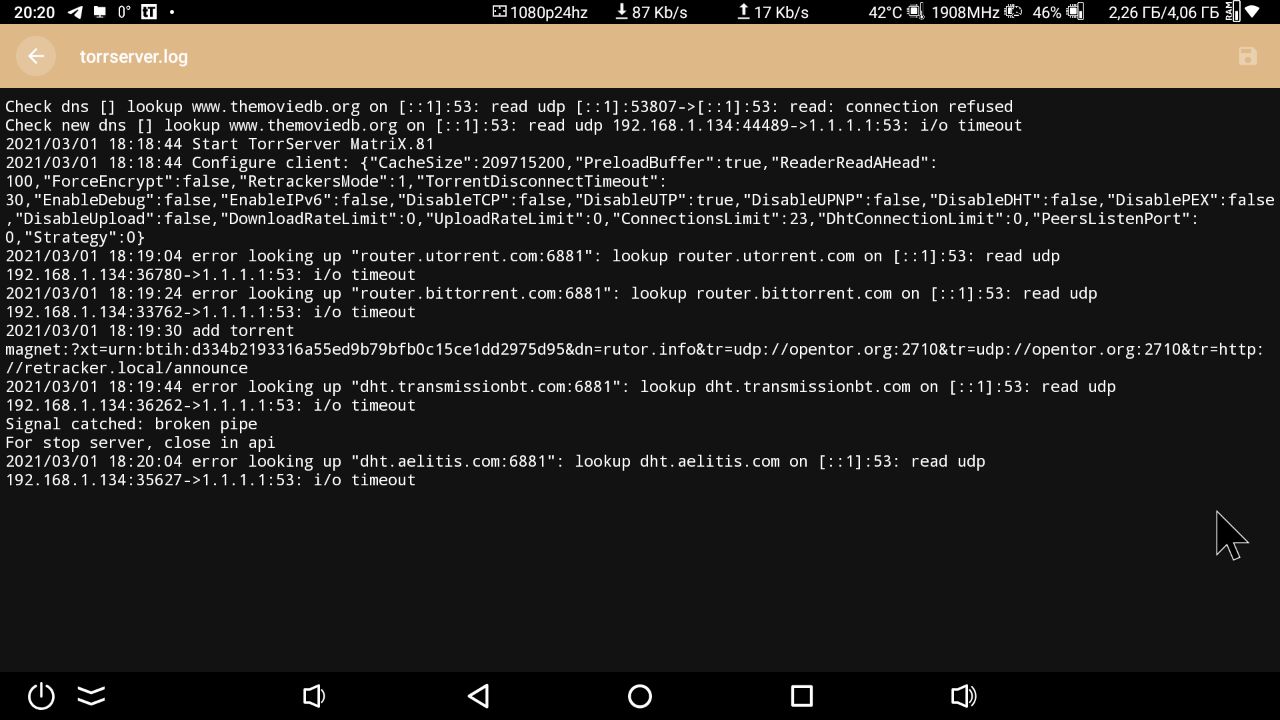This screenshot has width=1280, height=720.
Task: Tap the RAM usage icon
Action: pos(1232,12)
